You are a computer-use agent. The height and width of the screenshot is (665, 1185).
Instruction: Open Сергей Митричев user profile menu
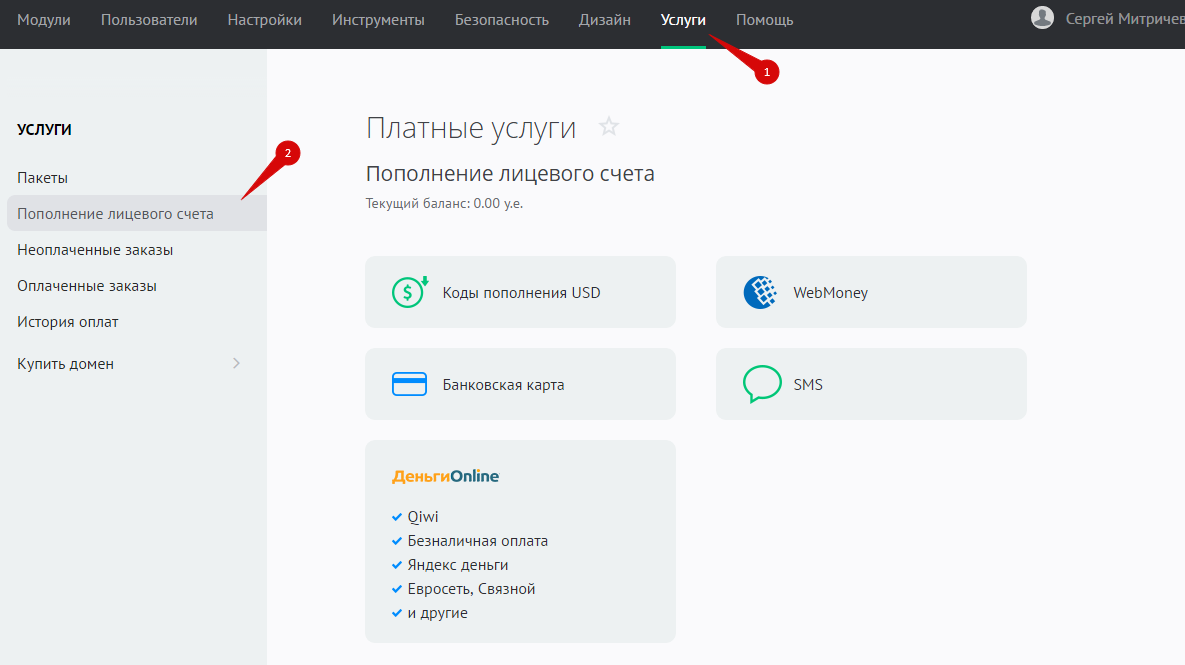tap(1124, 20)
